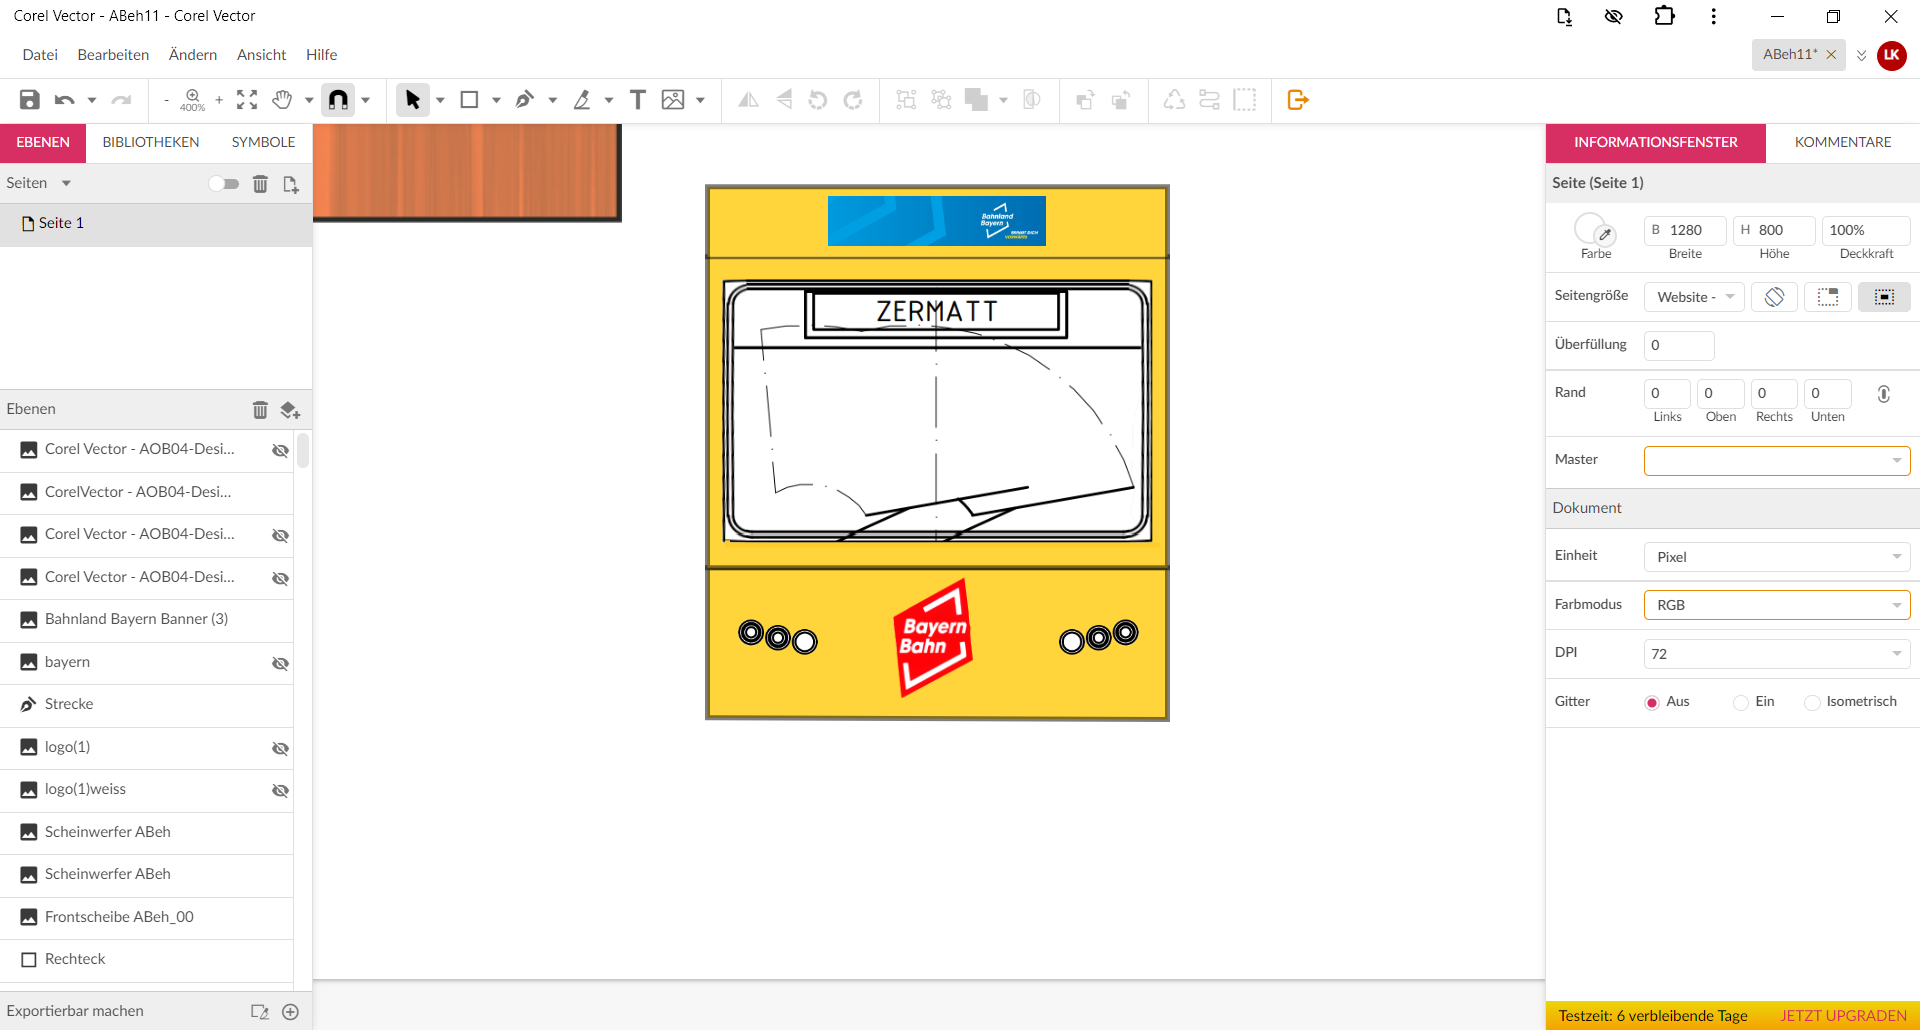Toggle the magnet snapping tool

339,100
